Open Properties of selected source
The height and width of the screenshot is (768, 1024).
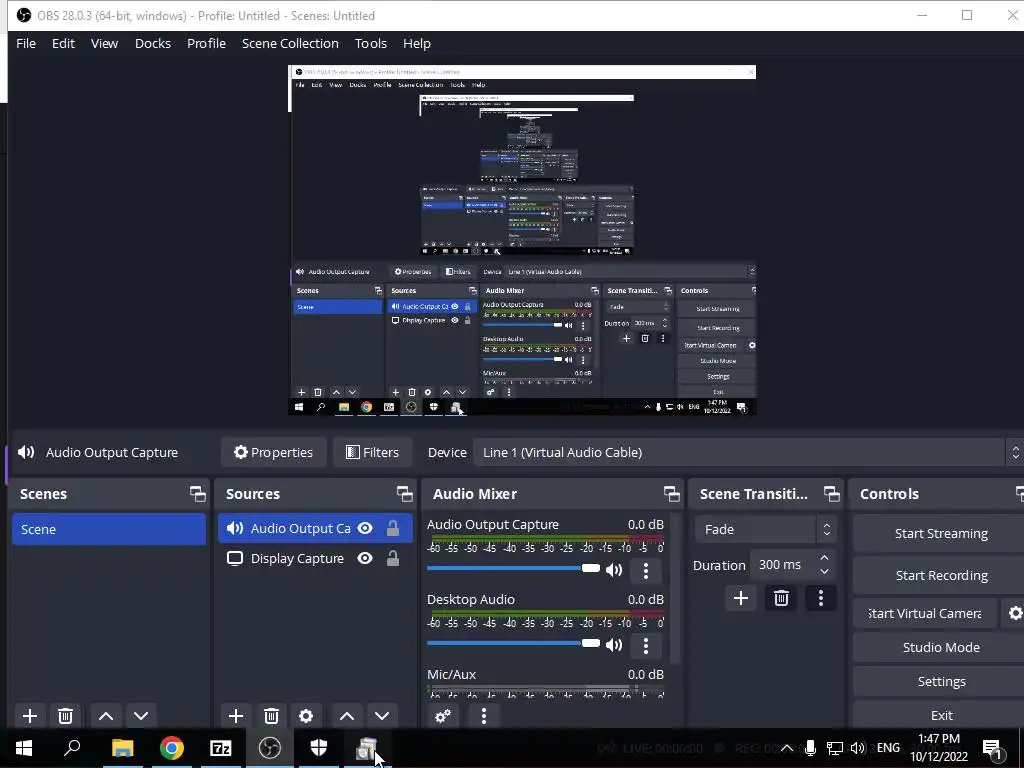(x=274, y=453)
